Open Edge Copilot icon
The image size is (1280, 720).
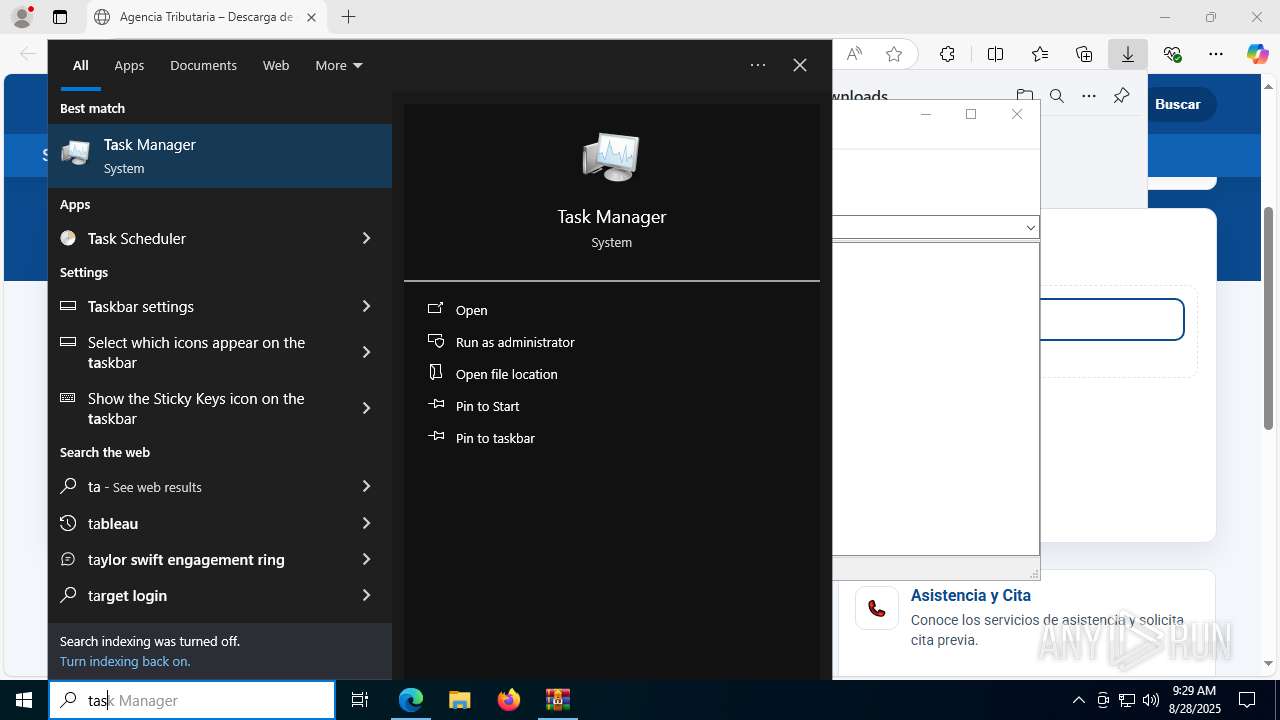coord(1257,54)
